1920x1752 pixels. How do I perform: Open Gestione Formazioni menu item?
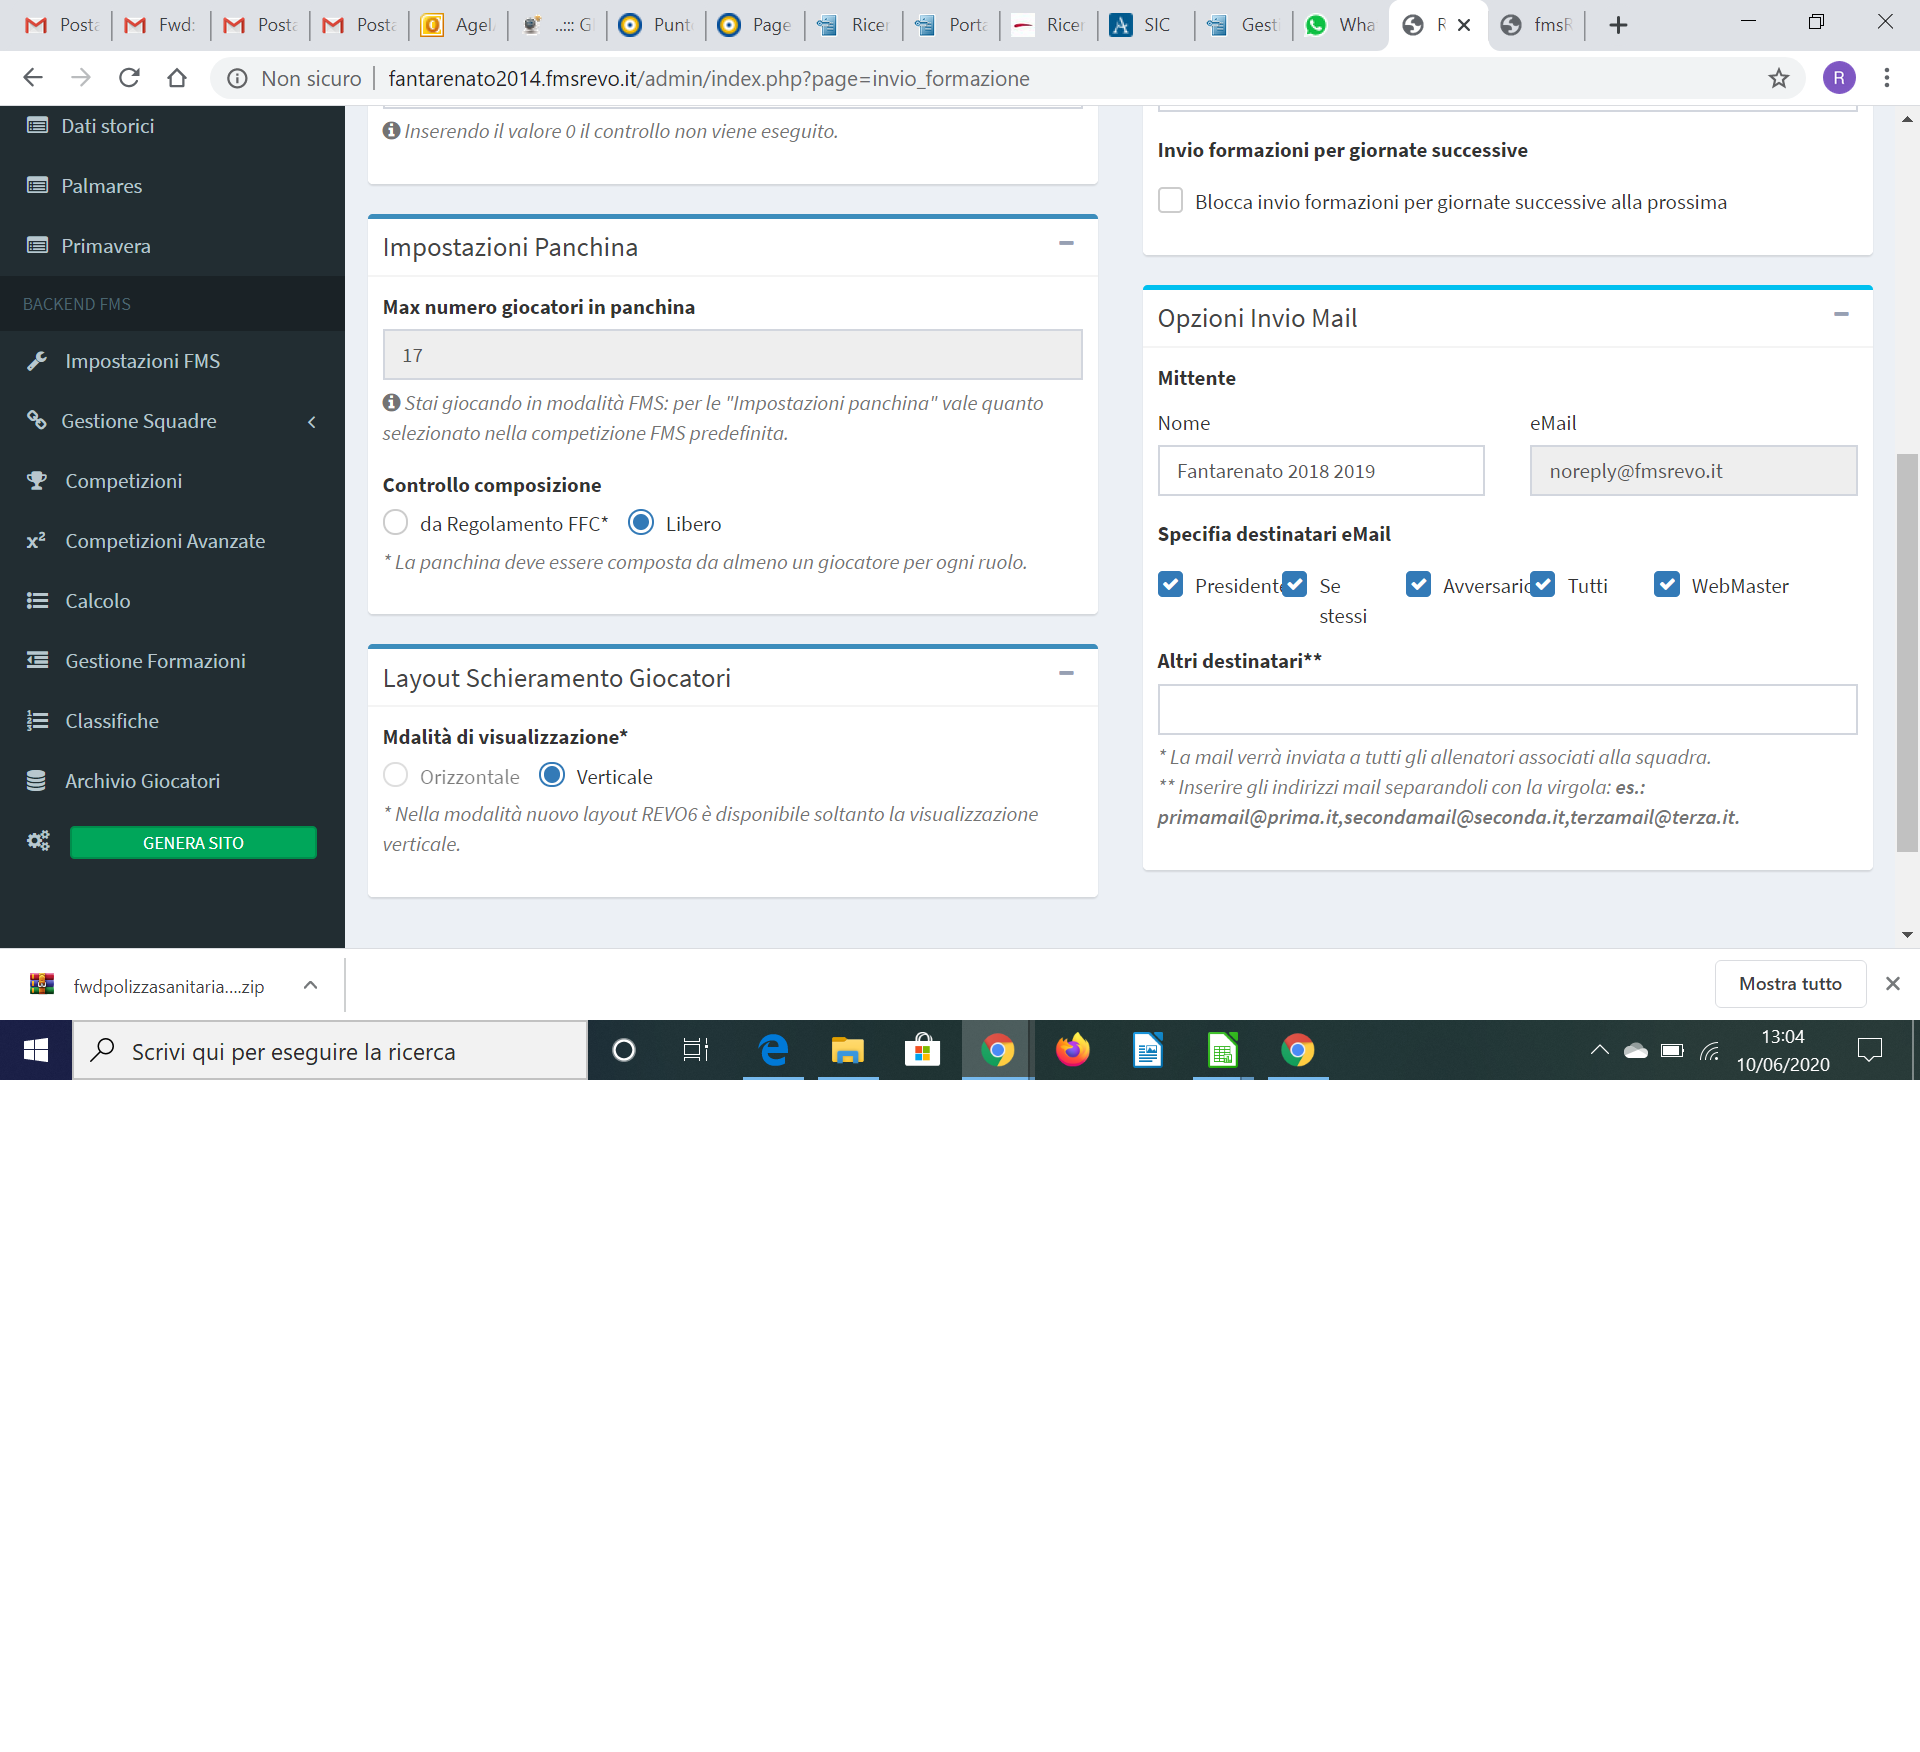point(155,661)
